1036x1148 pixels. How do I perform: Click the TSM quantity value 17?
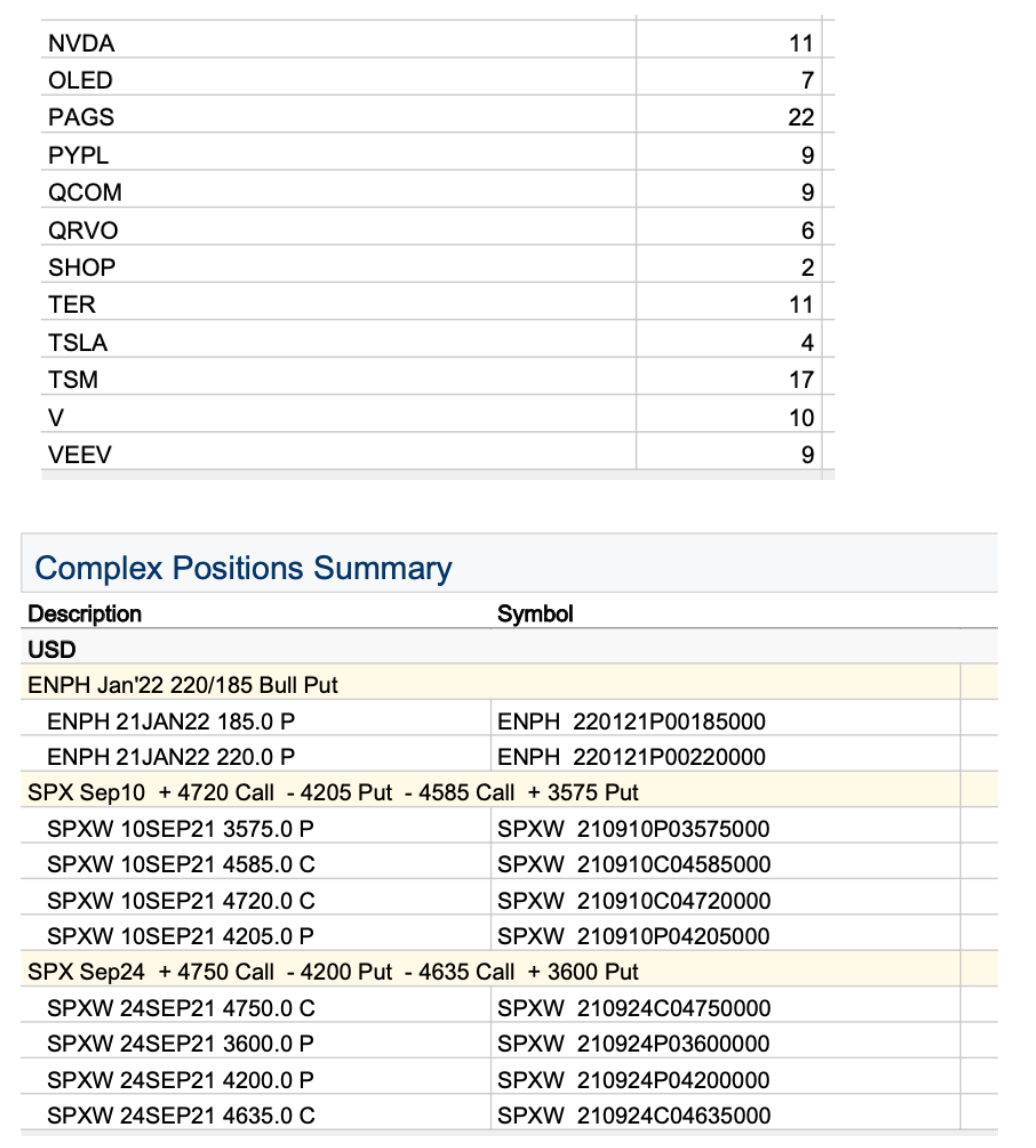800,380
